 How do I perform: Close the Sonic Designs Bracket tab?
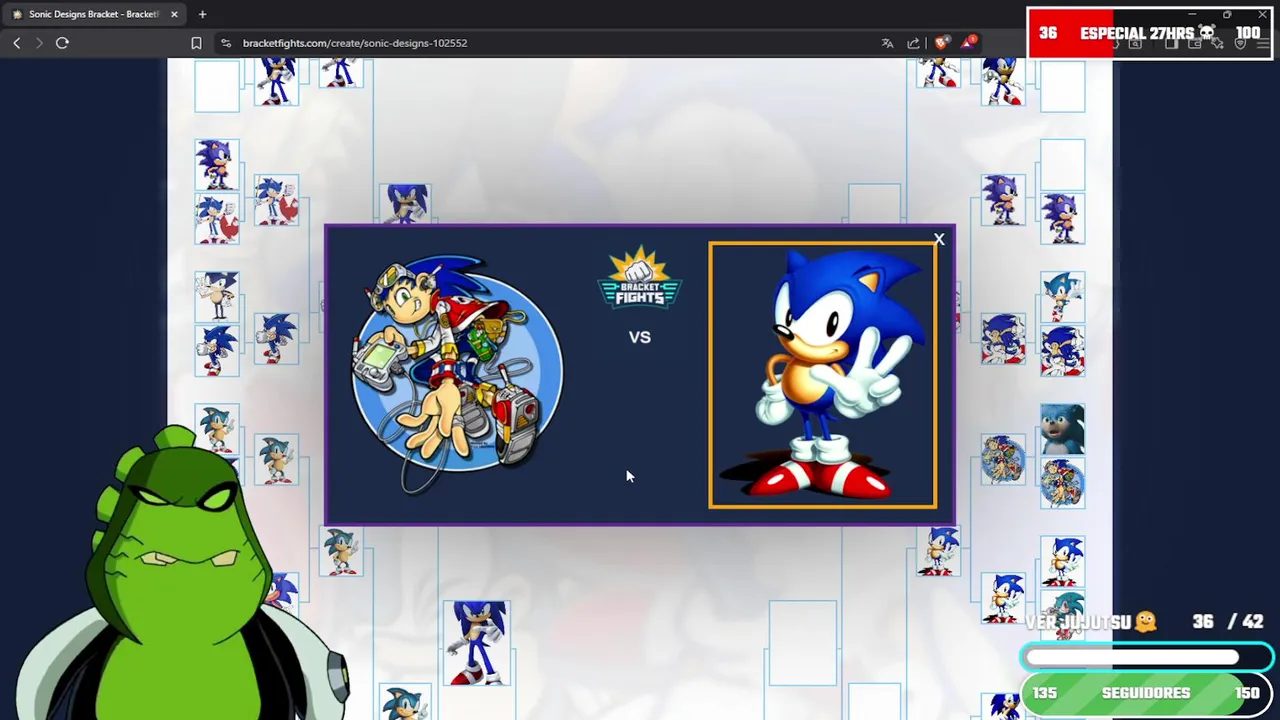coord(174,14)
